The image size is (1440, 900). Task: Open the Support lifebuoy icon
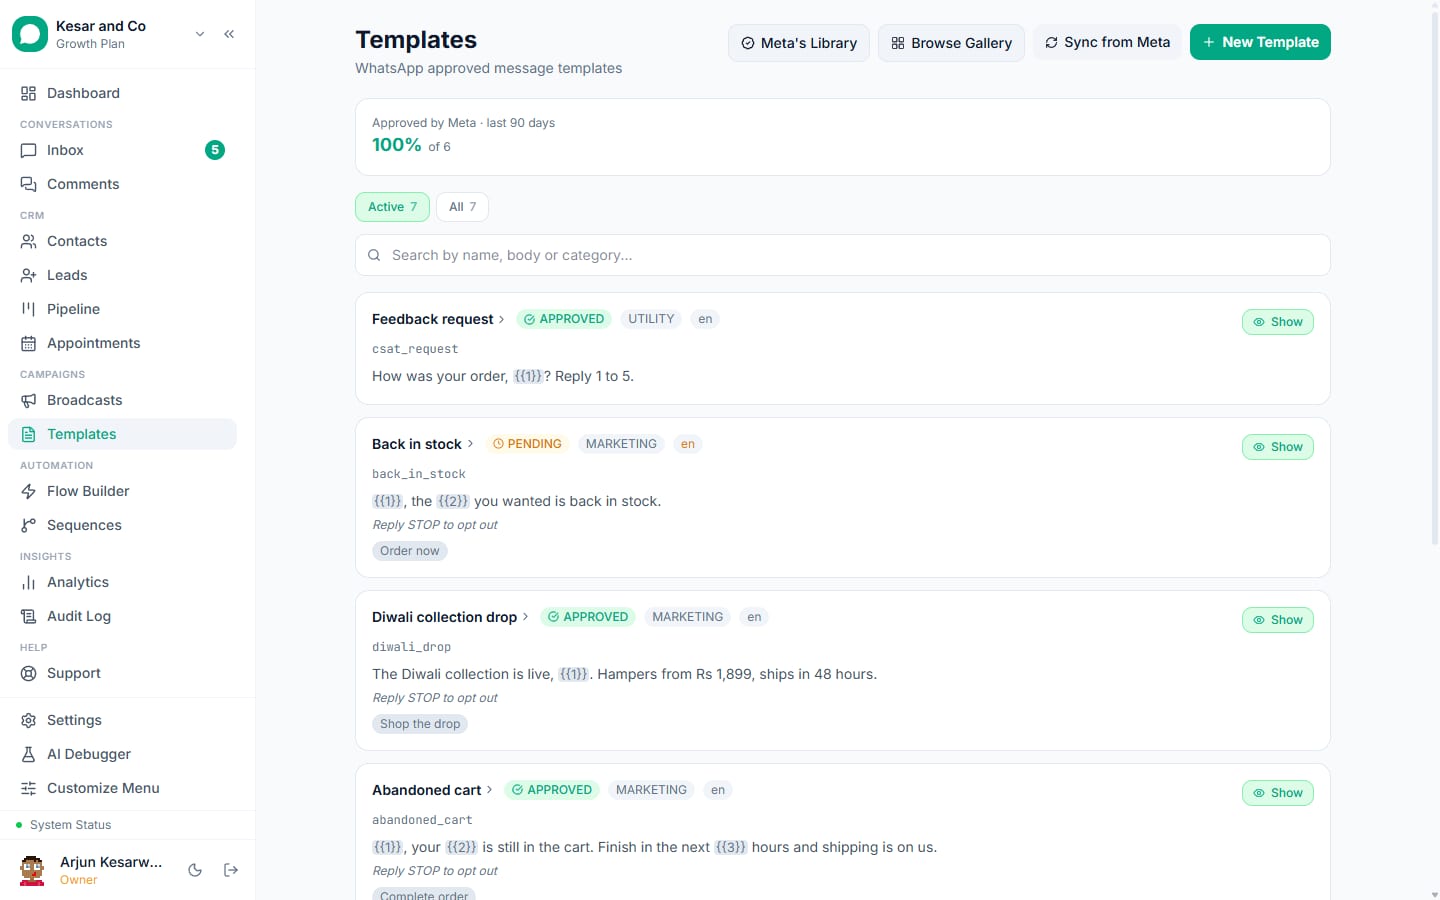[28, 673]
